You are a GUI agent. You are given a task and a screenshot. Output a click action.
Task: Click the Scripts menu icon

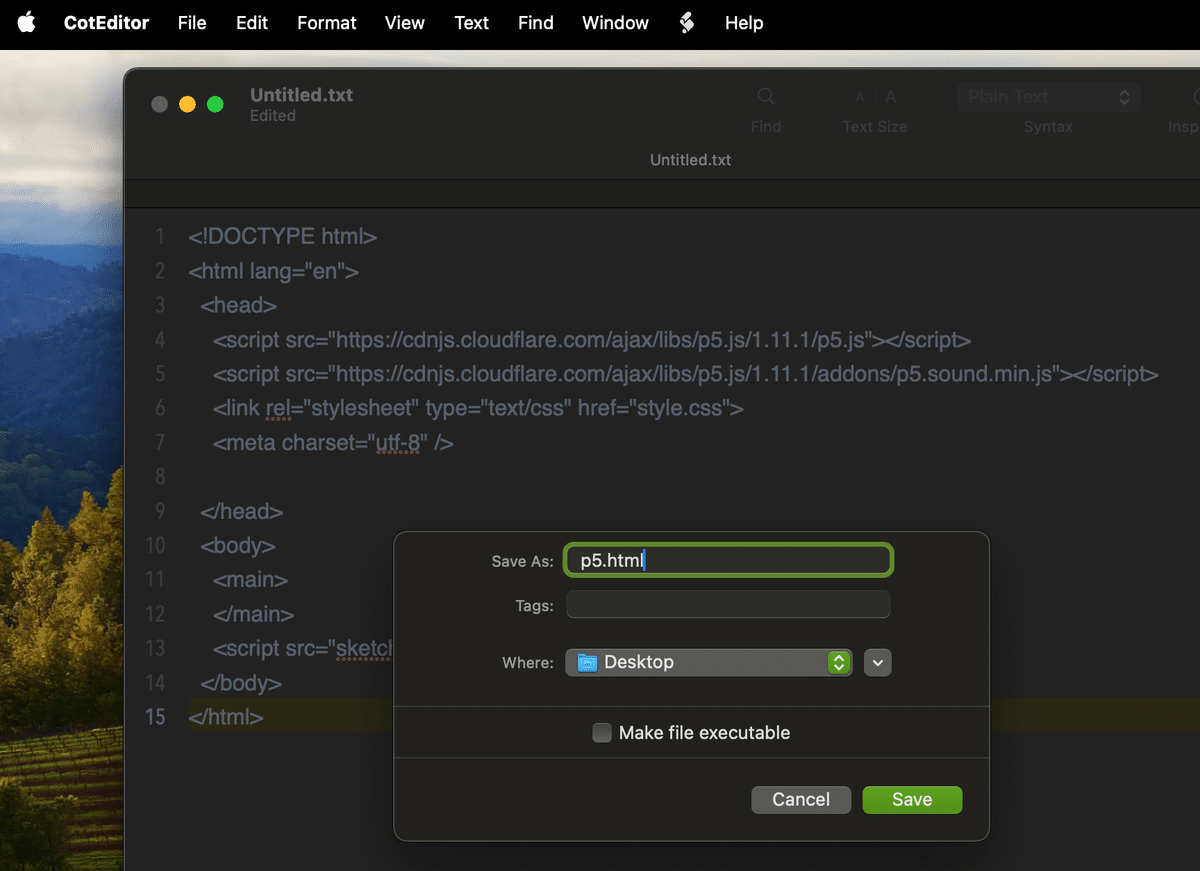(x=686, y=22)
